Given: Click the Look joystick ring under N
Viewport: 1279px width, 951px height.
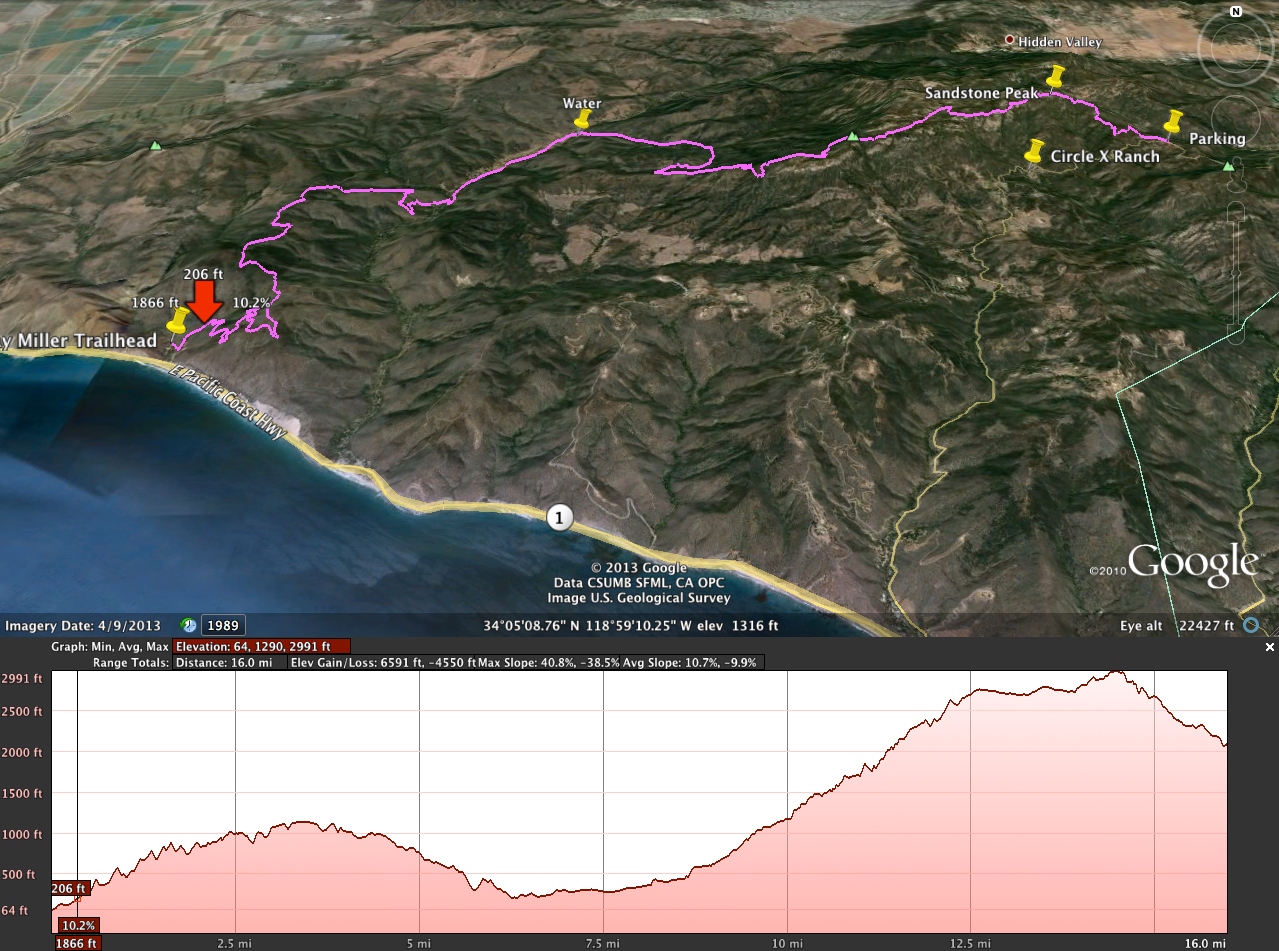Looking at the screenshot, I should [x=1236, y=47].
